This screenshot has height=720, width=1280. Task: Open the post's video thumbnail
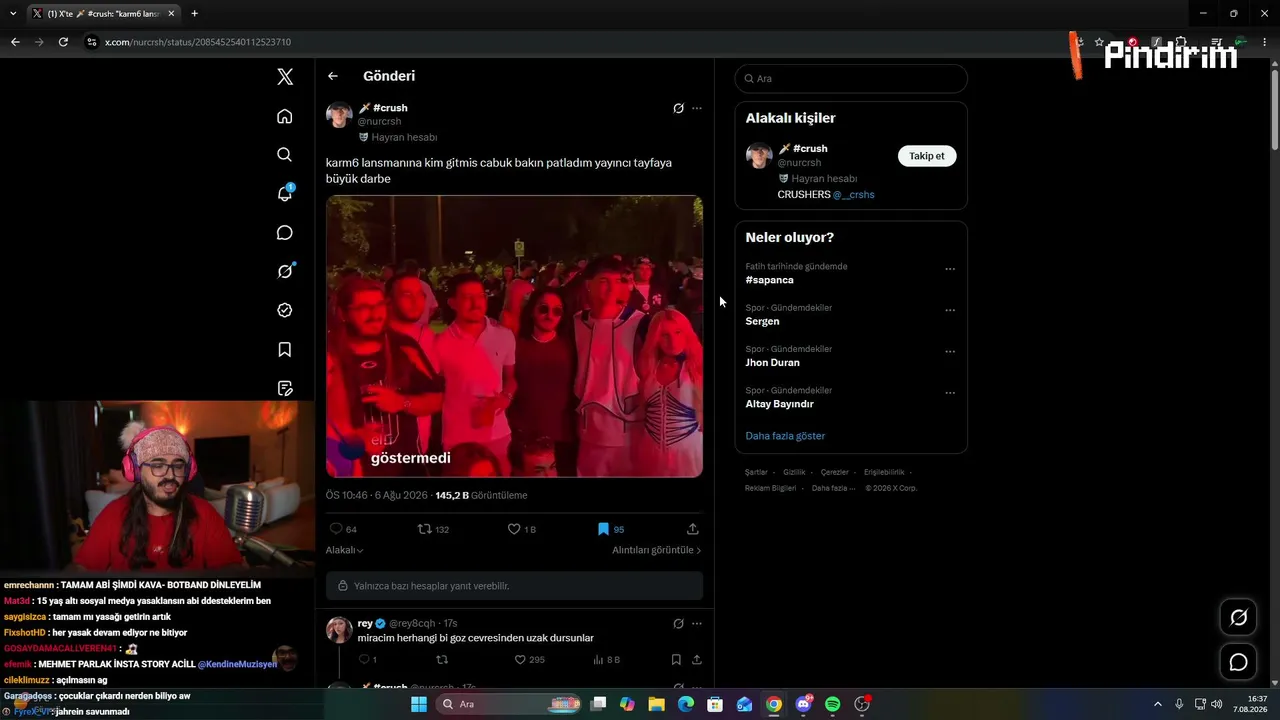tap(514, 336)
